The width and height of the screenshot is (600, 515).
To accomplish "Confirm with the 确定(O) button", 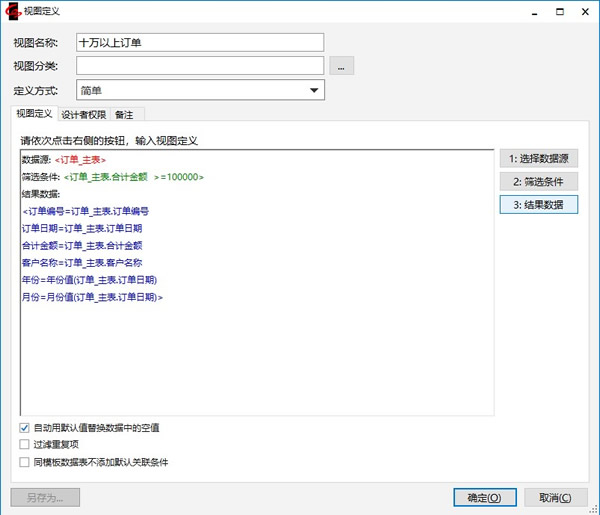I will coord(484,497).
